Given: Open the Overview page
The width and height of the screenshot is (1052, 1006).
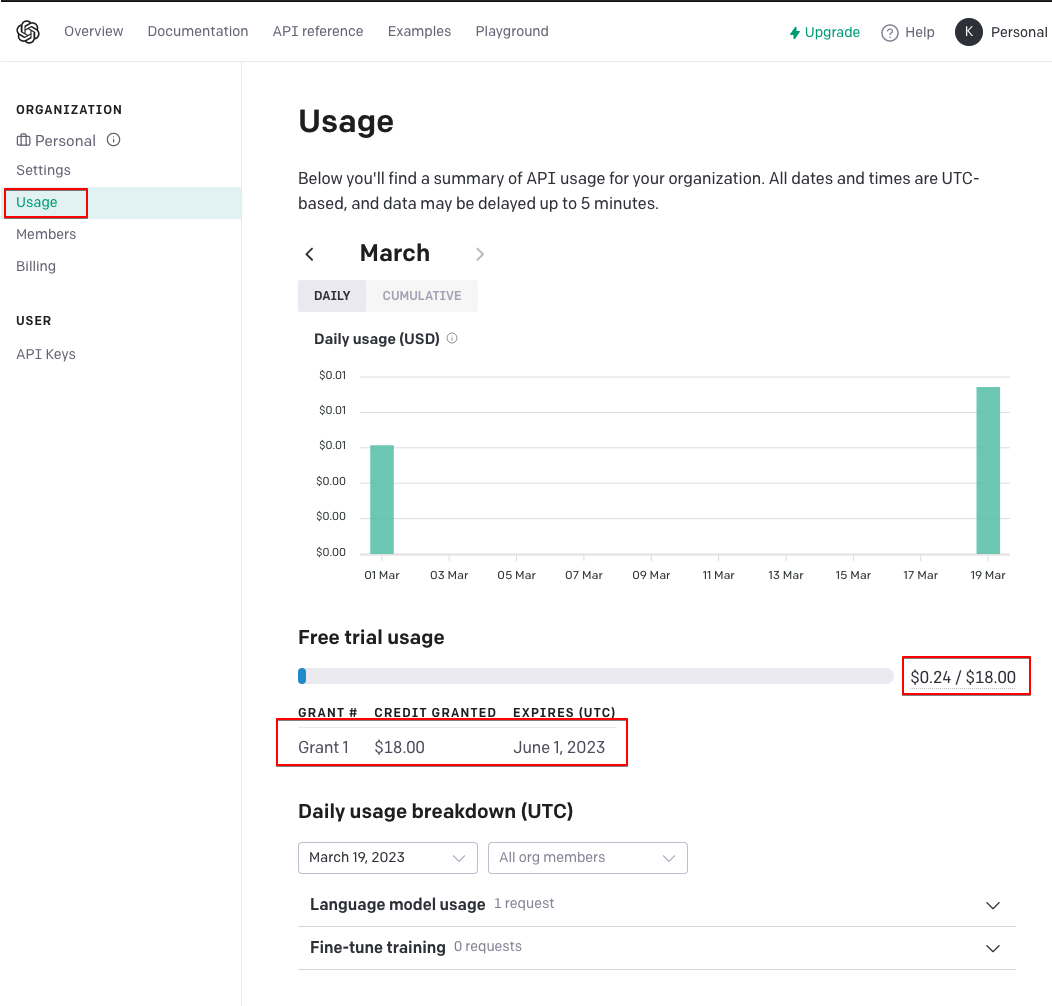Looking at the screenshot, I should point(93,32).
